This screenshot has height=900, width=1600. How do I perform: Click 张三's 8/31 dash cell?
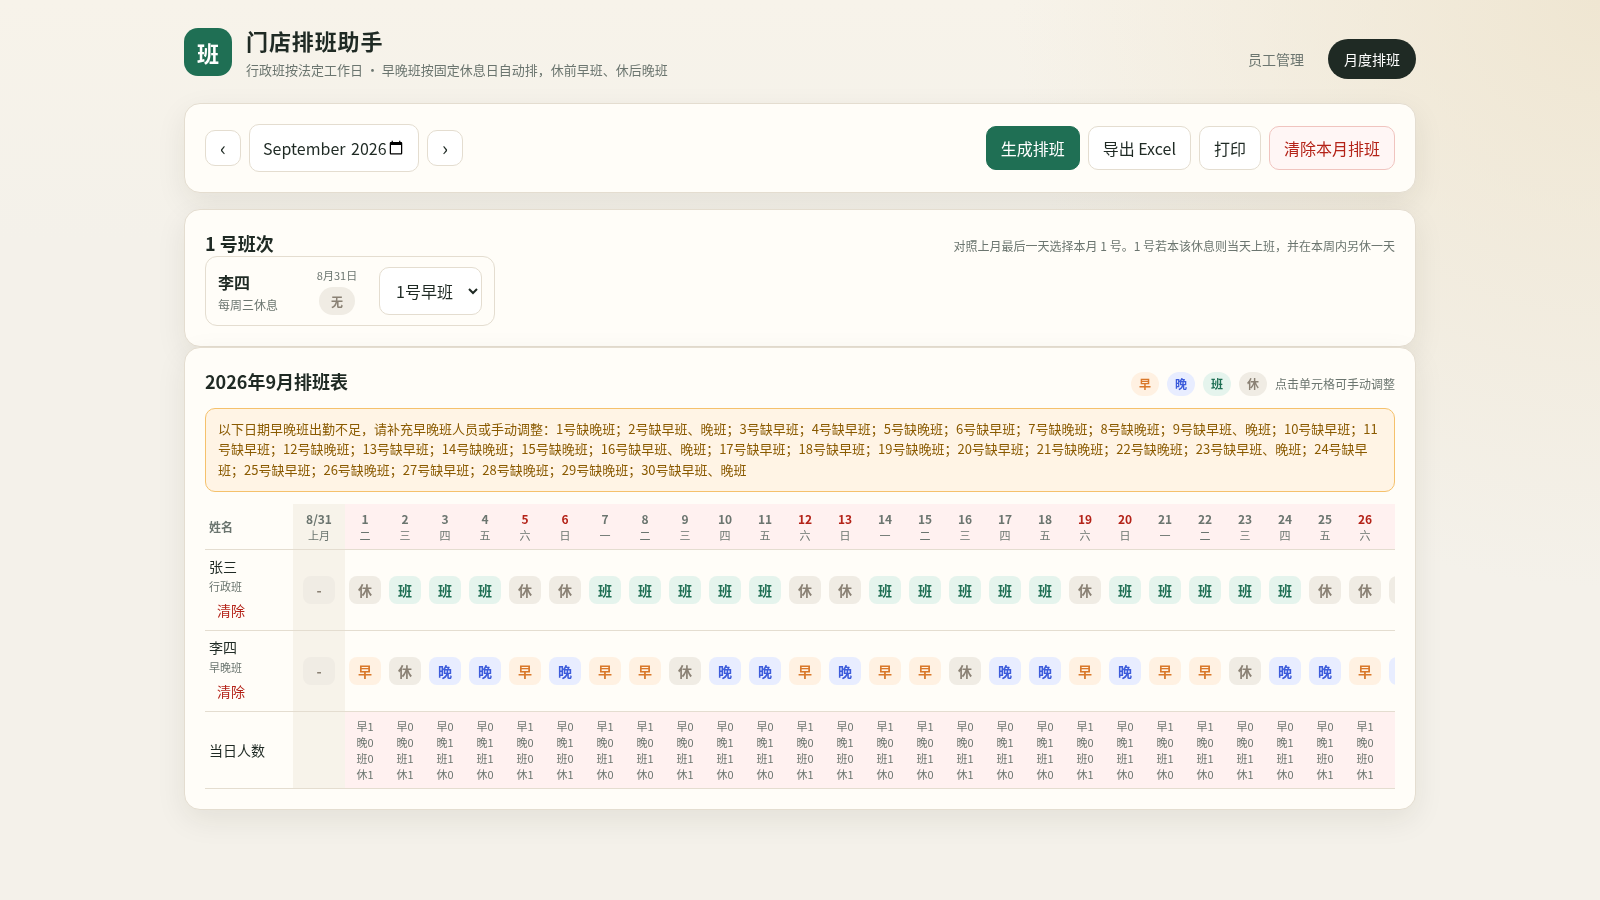click(319, 590)
